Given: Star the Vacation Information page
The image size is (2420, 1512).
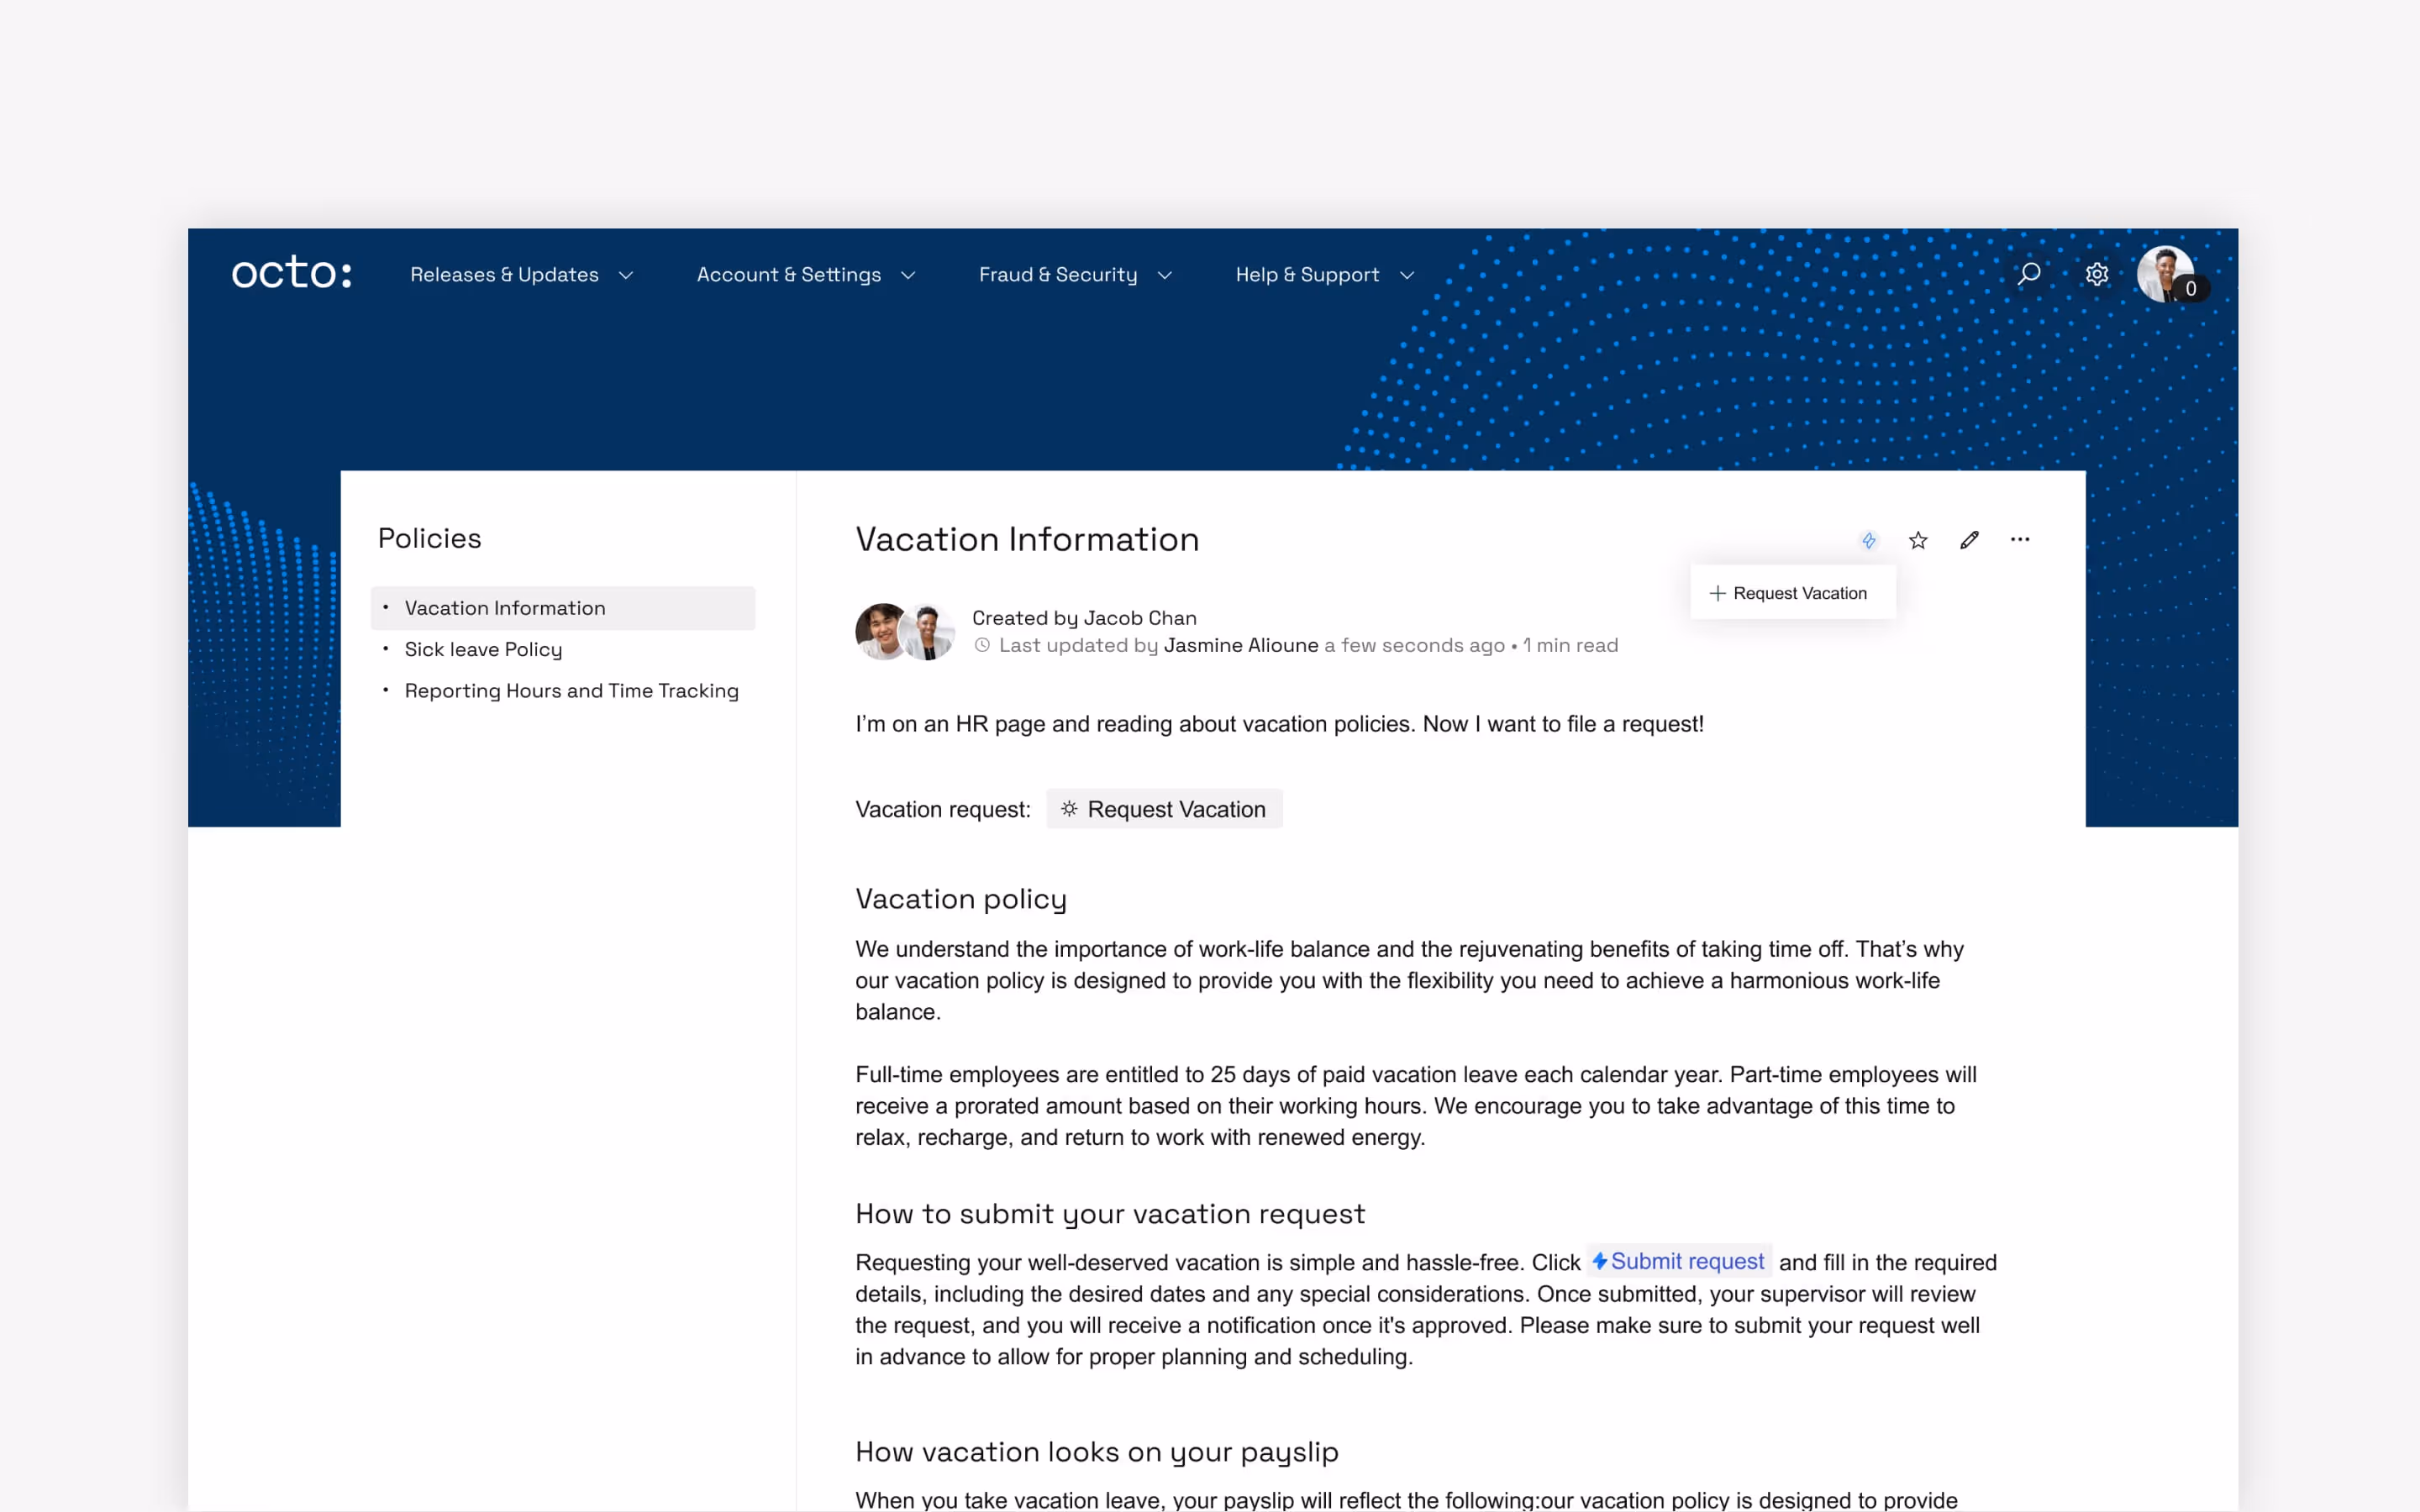Looking at the screenshot, I should click(1918, 541).
